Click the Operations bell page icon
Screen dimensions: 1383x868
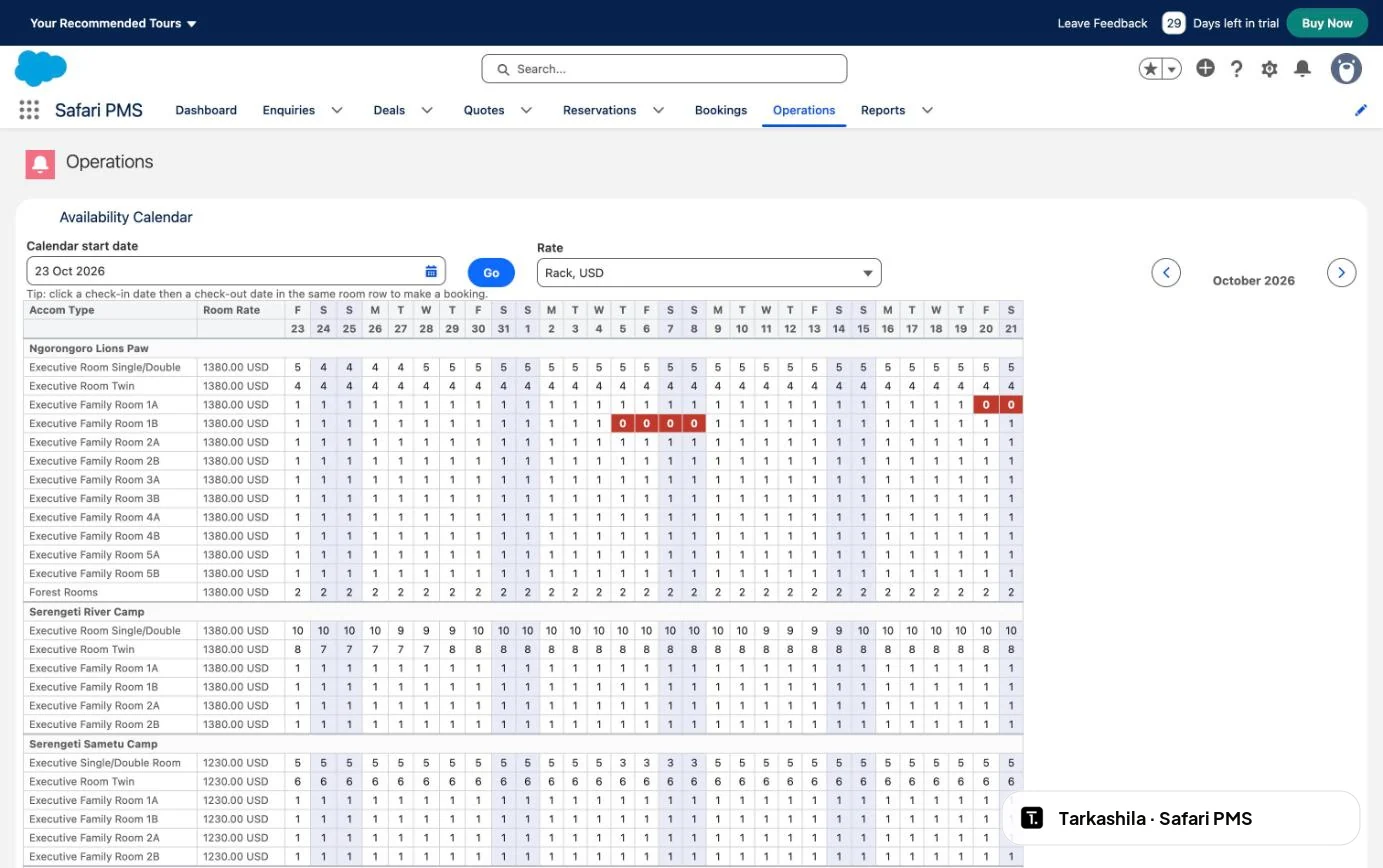tap(40, 163)
